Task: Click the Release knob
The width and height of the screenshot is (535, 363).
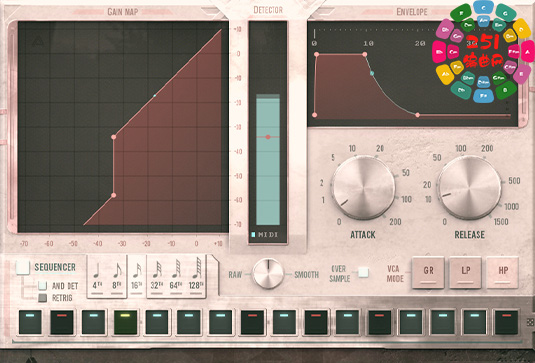Action: click(x=469, y=188)
